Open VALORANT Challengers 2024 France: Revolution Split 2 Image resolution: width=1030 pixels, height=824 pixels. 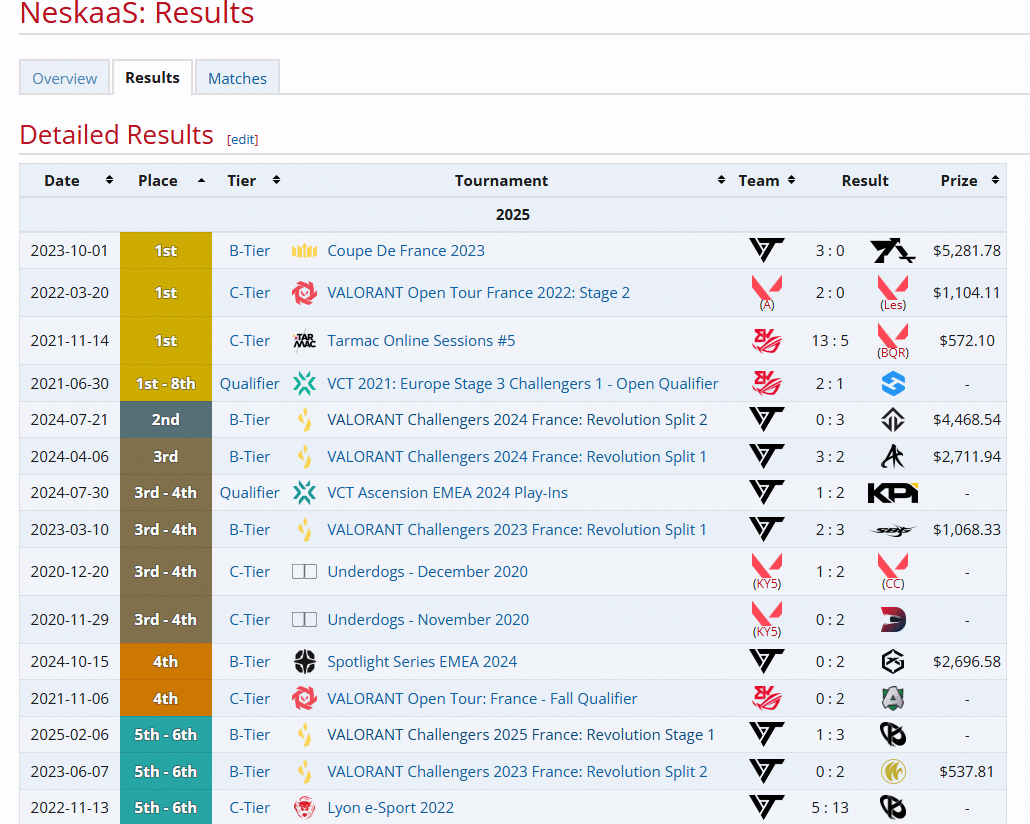coord(517,420)
